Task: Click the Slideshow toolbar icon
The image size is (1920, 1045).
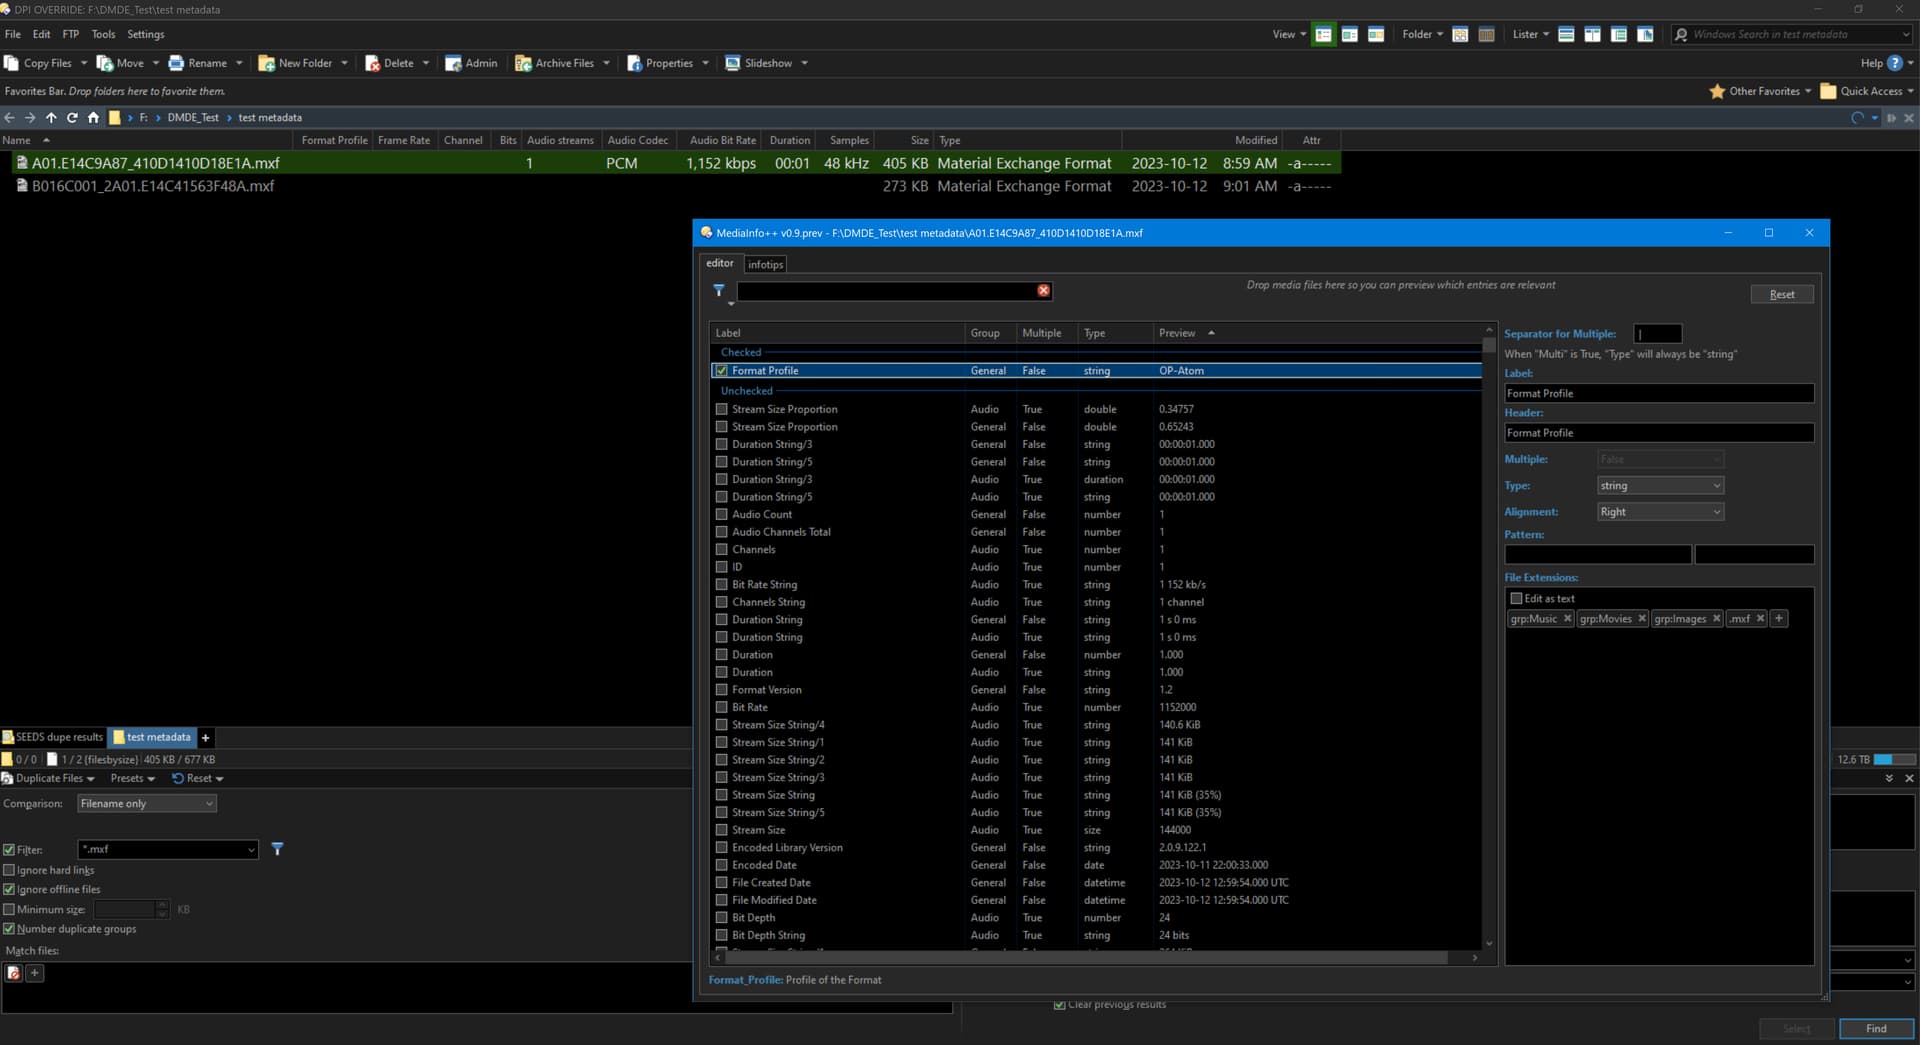Action: [733, 63]
